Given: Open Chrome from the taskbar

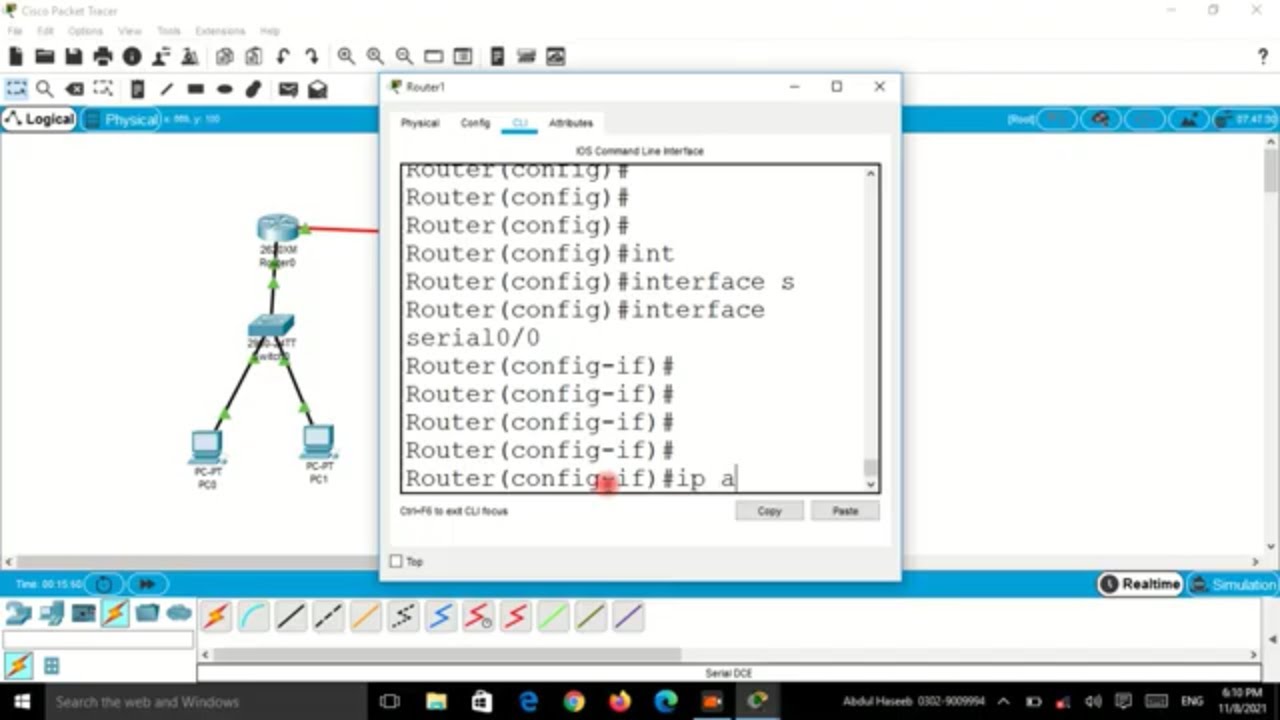Looking at the screenshot, I should tap(574, 702).
